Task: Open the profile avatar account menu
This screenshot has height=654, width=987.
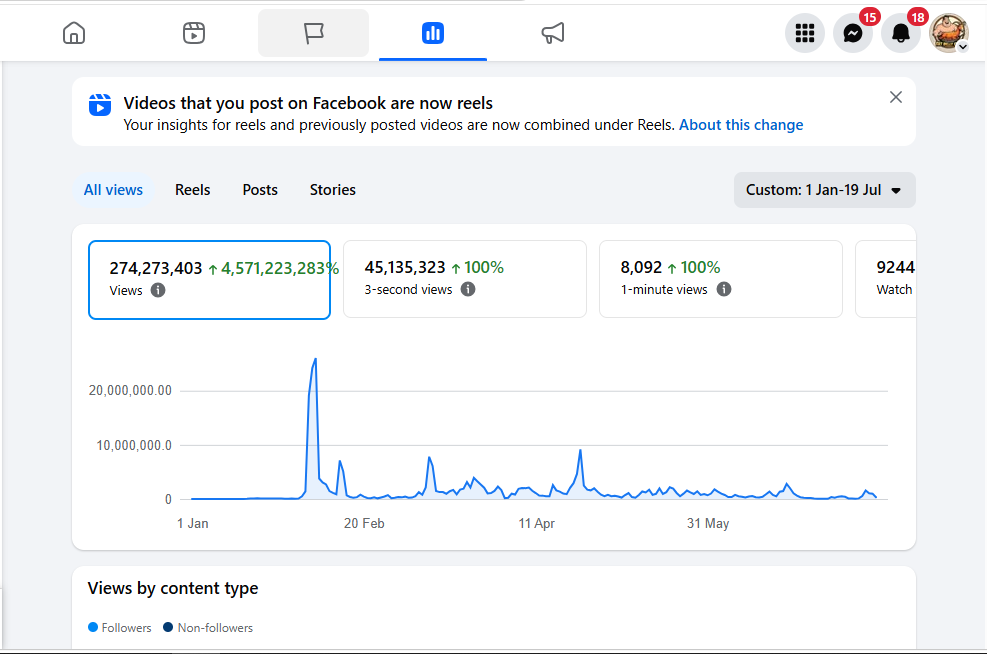Action: [949, 33]
